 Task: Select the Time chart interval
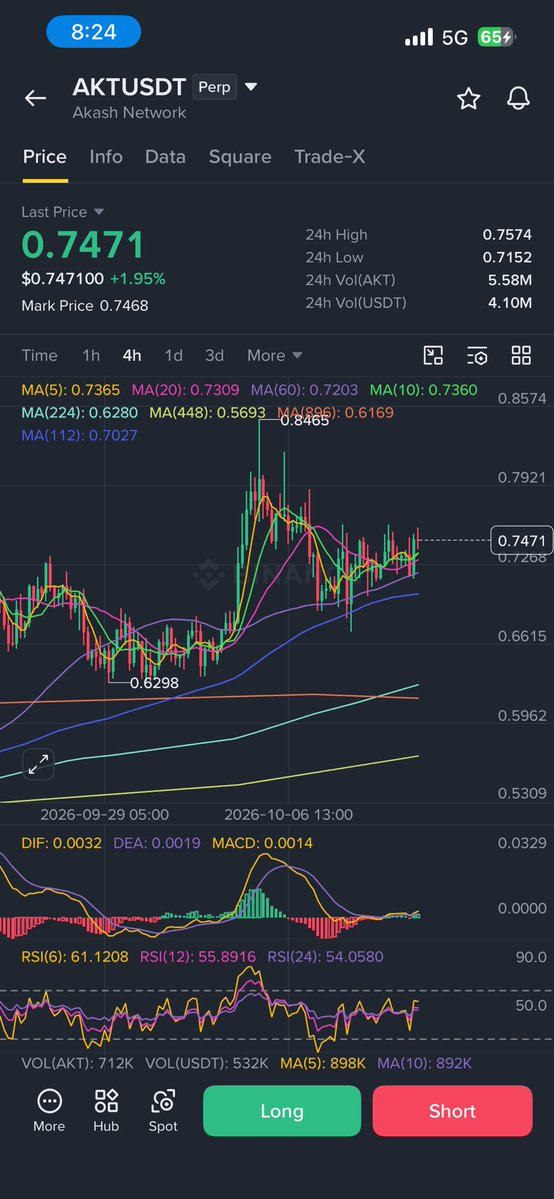coord(39,356)
